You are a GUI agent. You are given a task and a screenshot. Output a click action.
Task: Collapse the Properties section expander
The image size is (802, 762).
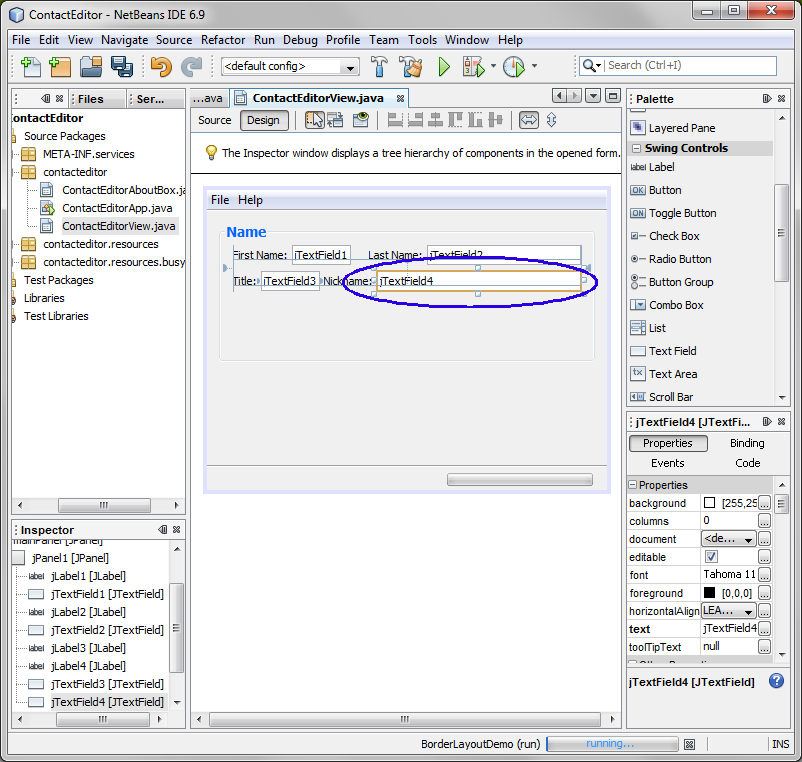click(x=633, y=484)
